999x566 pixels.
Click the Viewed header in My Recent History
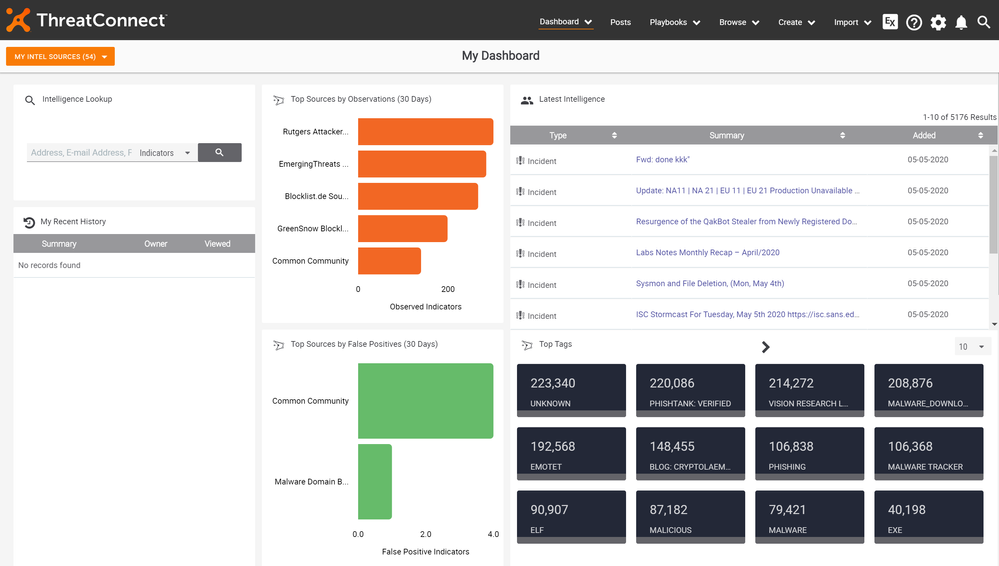tap(217, 243)
